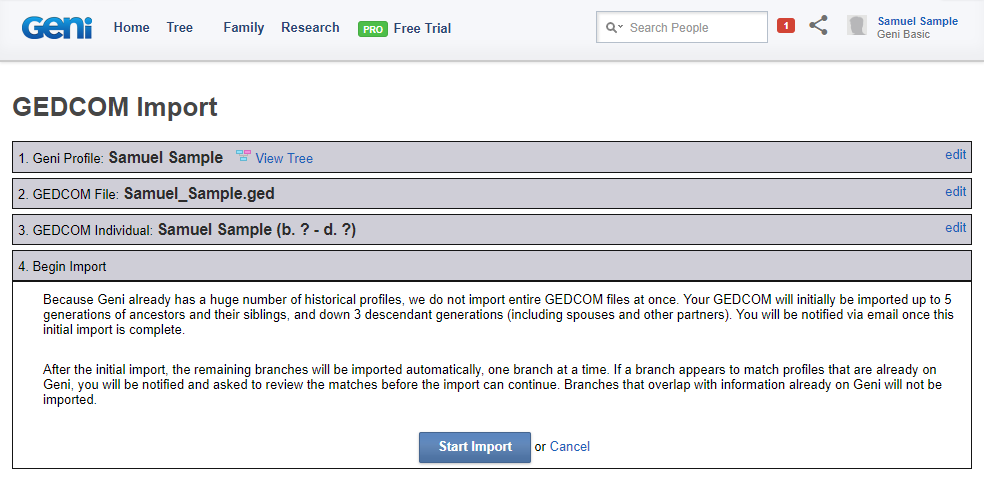The height and width of the screenshot is (477, 984).
Task: Edit the GEDCOM Individual step
Action: tap(956, 227)
